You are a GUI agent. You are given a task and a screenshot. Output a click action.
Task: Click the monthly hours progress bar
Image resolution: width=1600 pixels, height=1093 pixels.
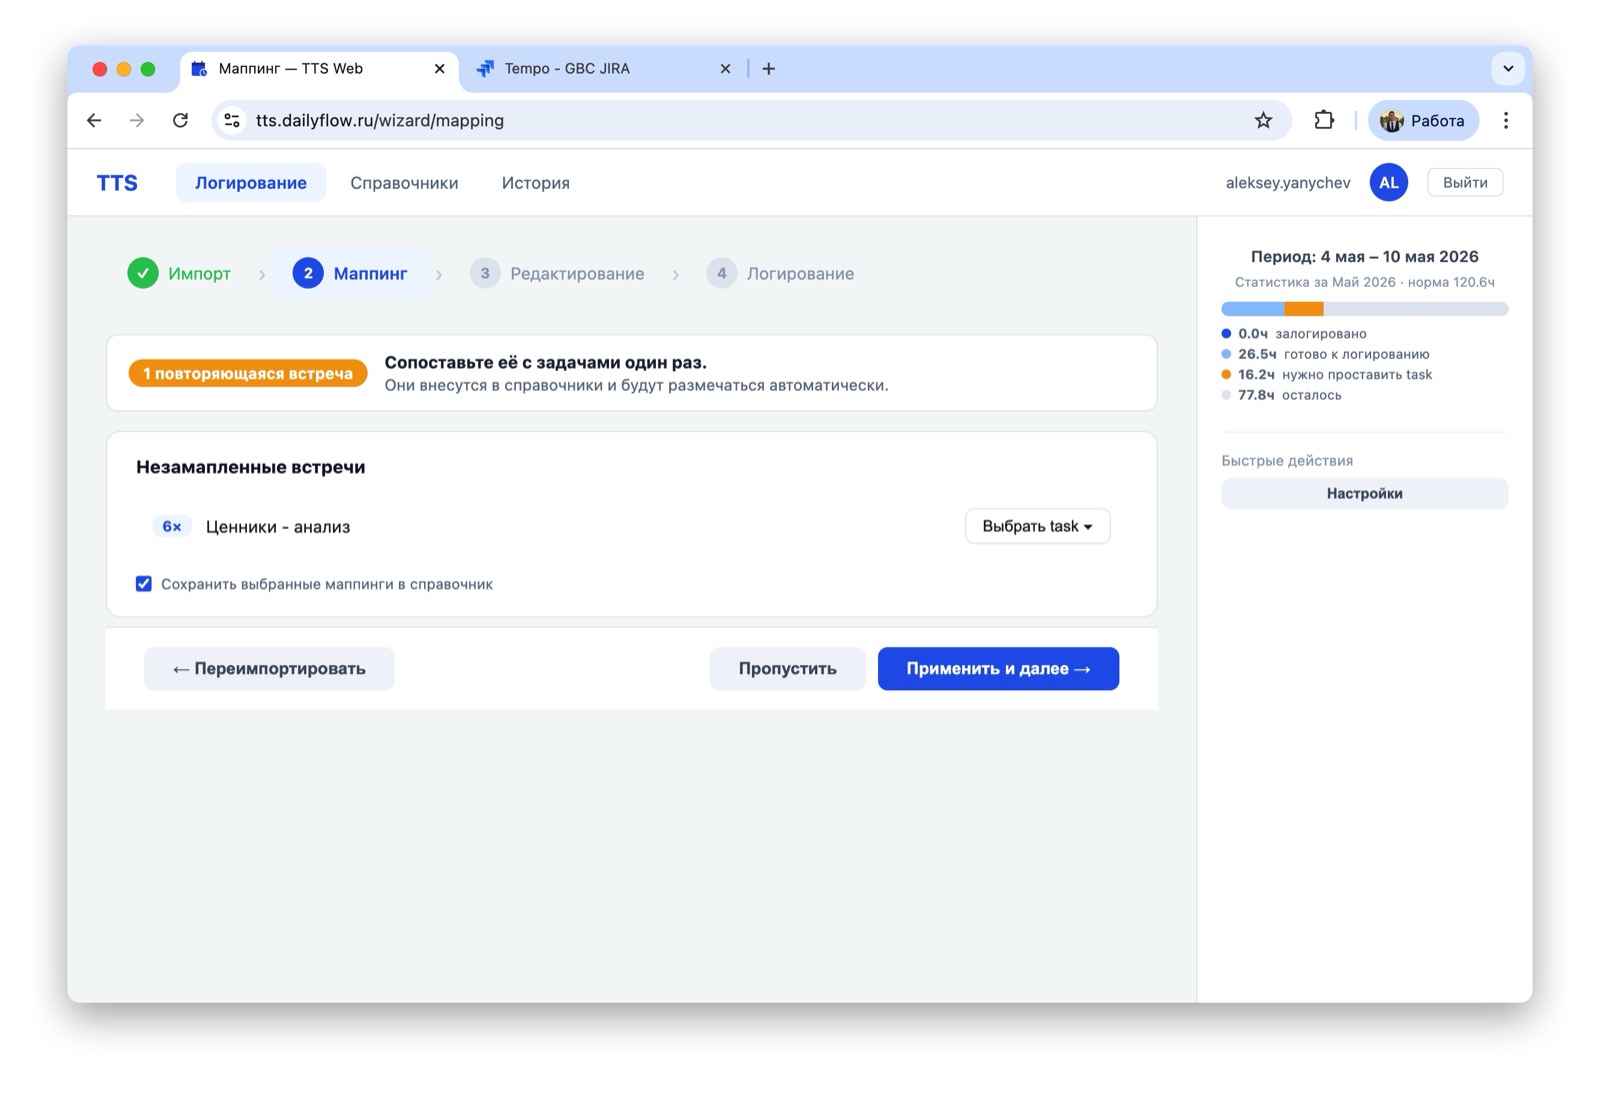1364,309
